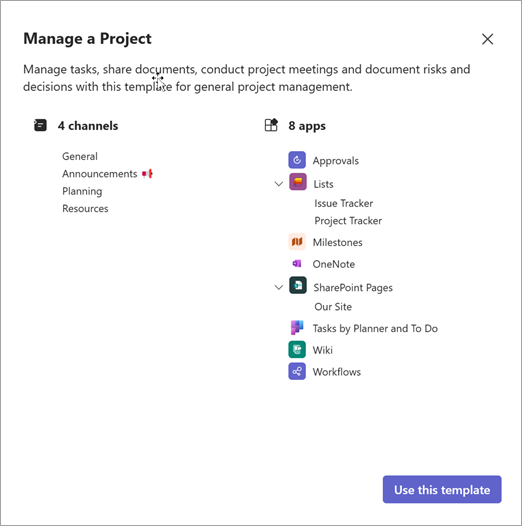Collapse the Lists expander chevron
Screen dimensions: 522x526
pos(278,184)
